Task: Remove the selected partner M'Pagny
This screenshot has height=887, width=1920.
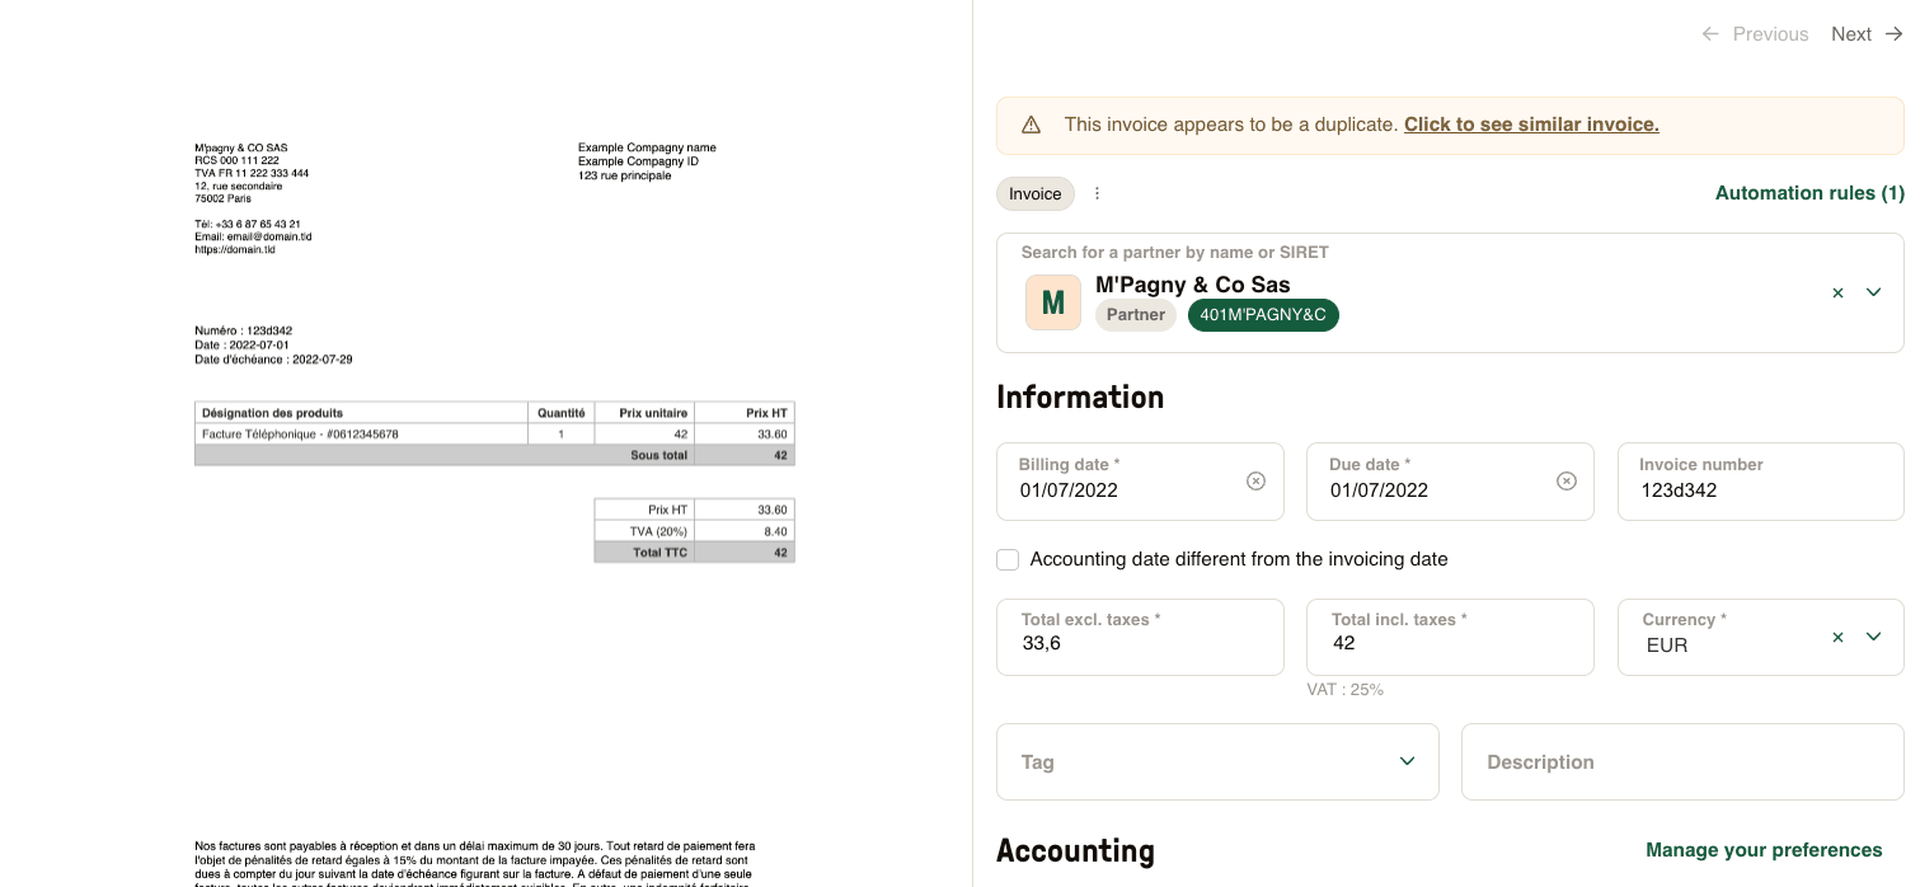Action: pyautogui.click(x=1837, y=293)
